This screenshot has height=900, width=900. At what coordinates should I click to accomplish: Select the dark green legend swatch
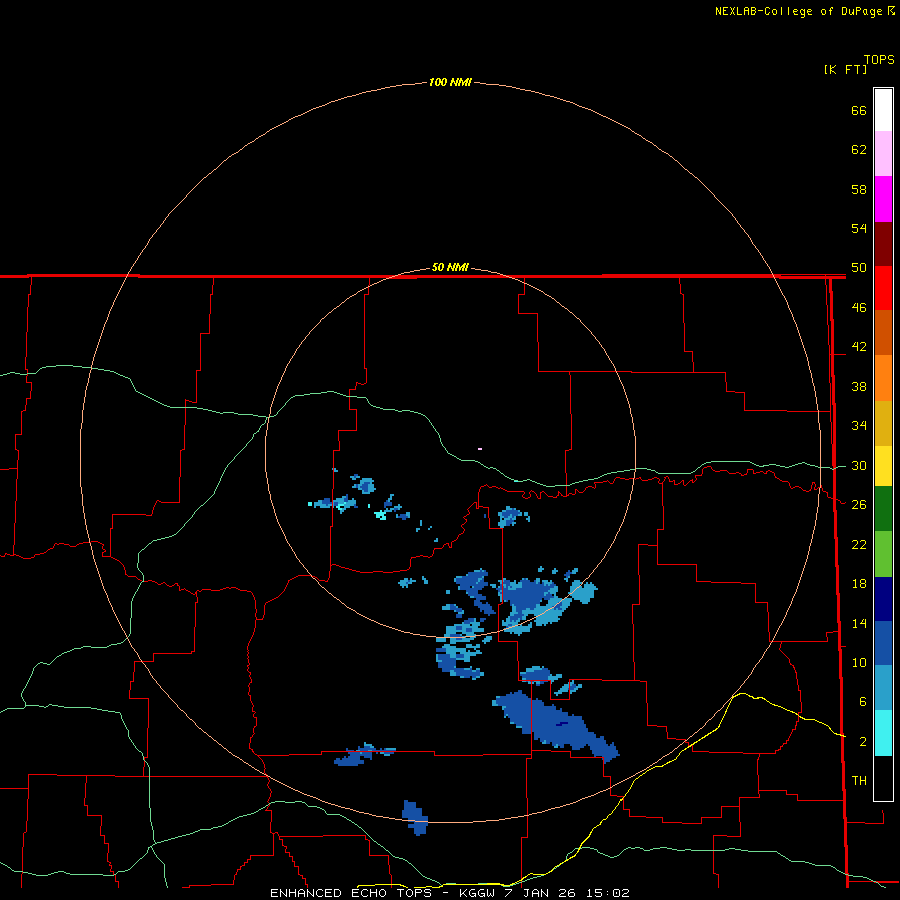(x=883, y=509)
